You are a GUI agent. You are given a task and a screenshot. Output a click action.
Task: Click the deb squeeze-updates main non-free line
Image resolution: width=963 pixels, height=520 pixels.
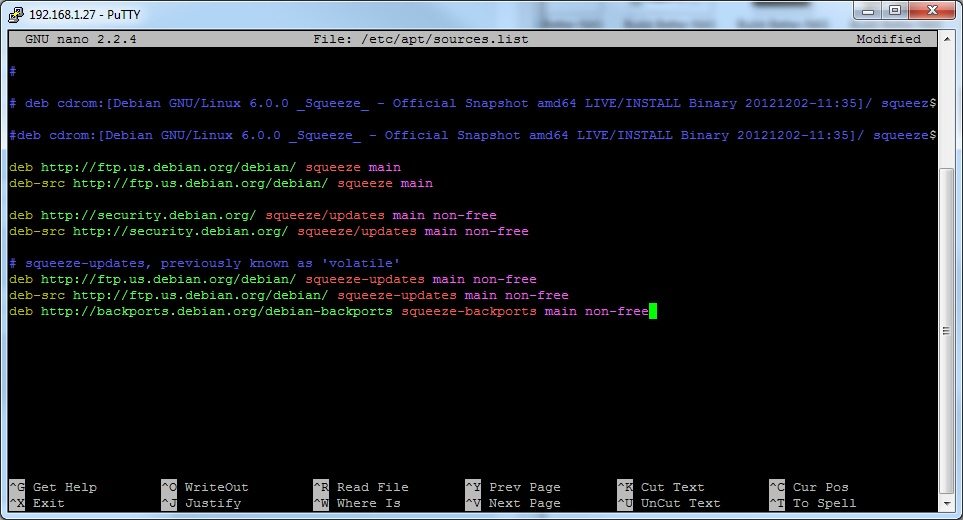[x=273, y=279]
